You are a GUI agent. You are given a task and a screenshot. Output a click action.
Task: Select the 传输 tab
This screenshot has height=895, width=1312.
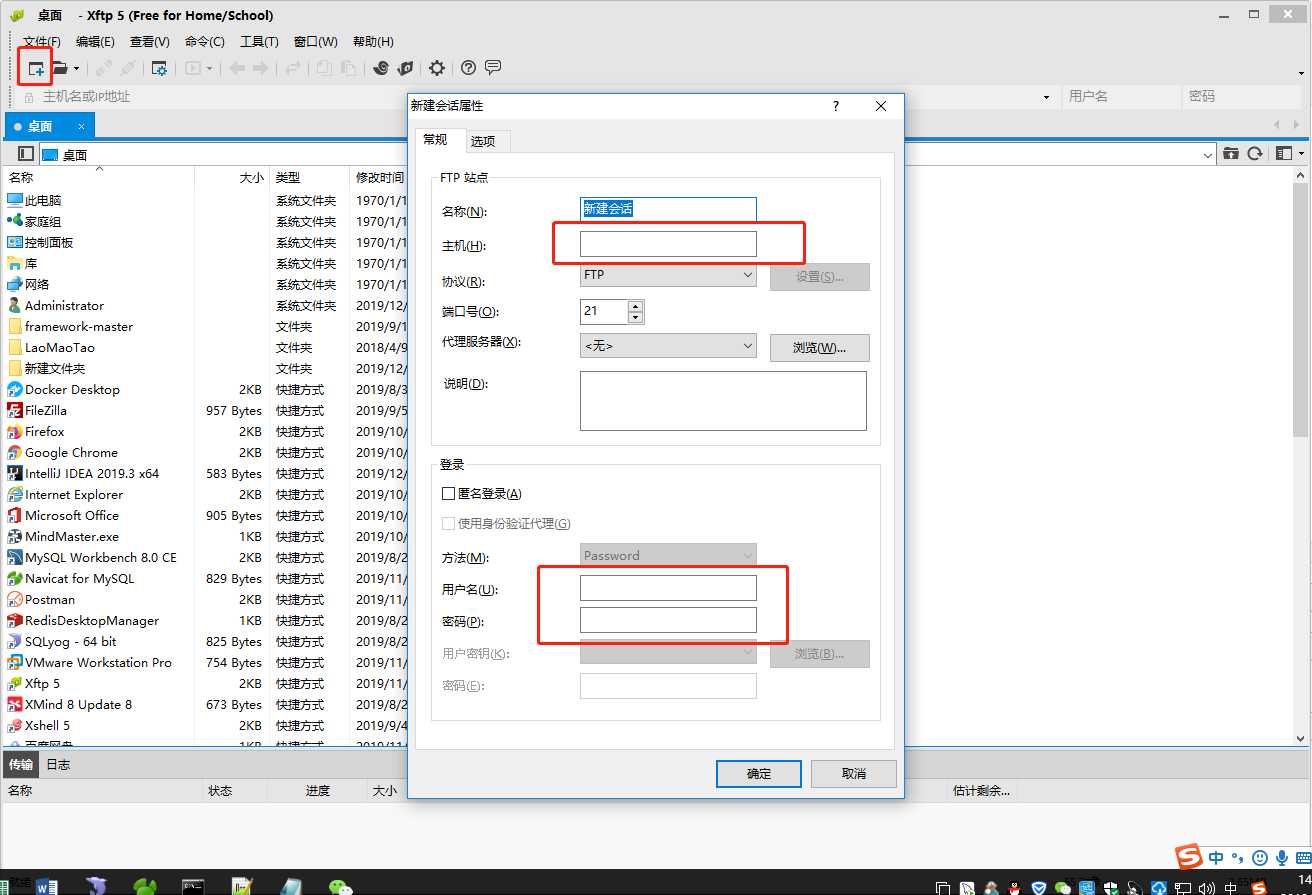point(21,765)
